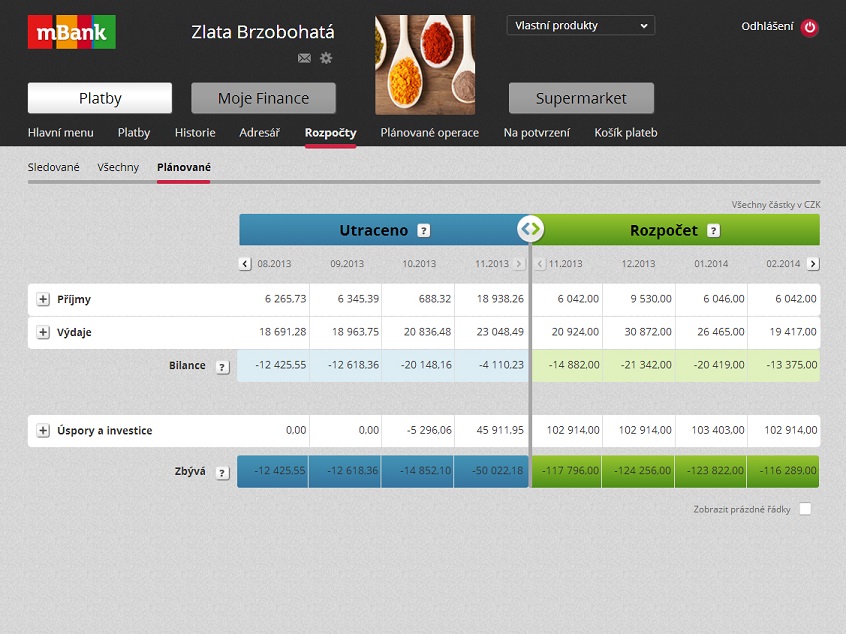Expand the Příjmy row
This screenshot has height=634, width=846.
[43, 300]
